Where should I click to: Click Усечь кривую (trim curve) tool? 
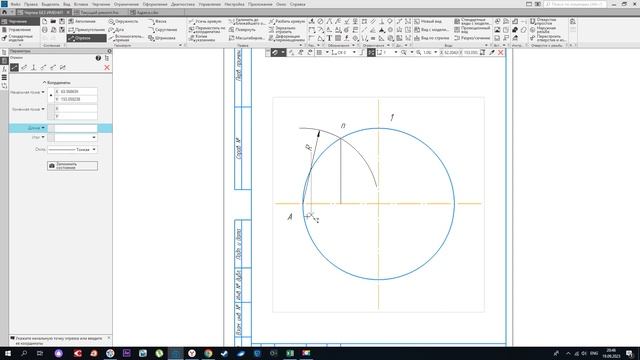pos(205,21)
